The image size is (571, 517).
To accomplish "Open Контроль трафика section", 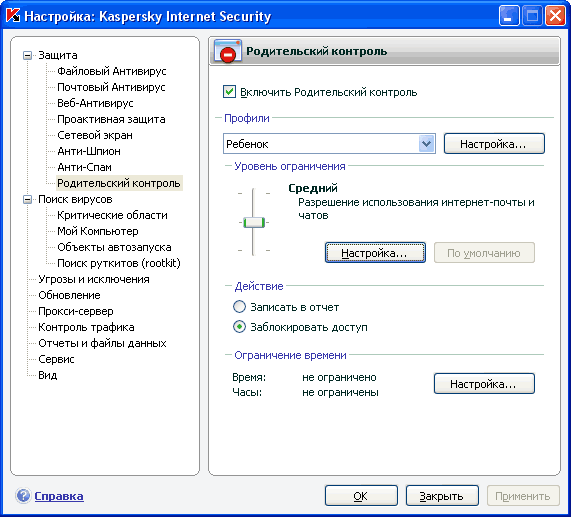I will [x=86, y=327].
